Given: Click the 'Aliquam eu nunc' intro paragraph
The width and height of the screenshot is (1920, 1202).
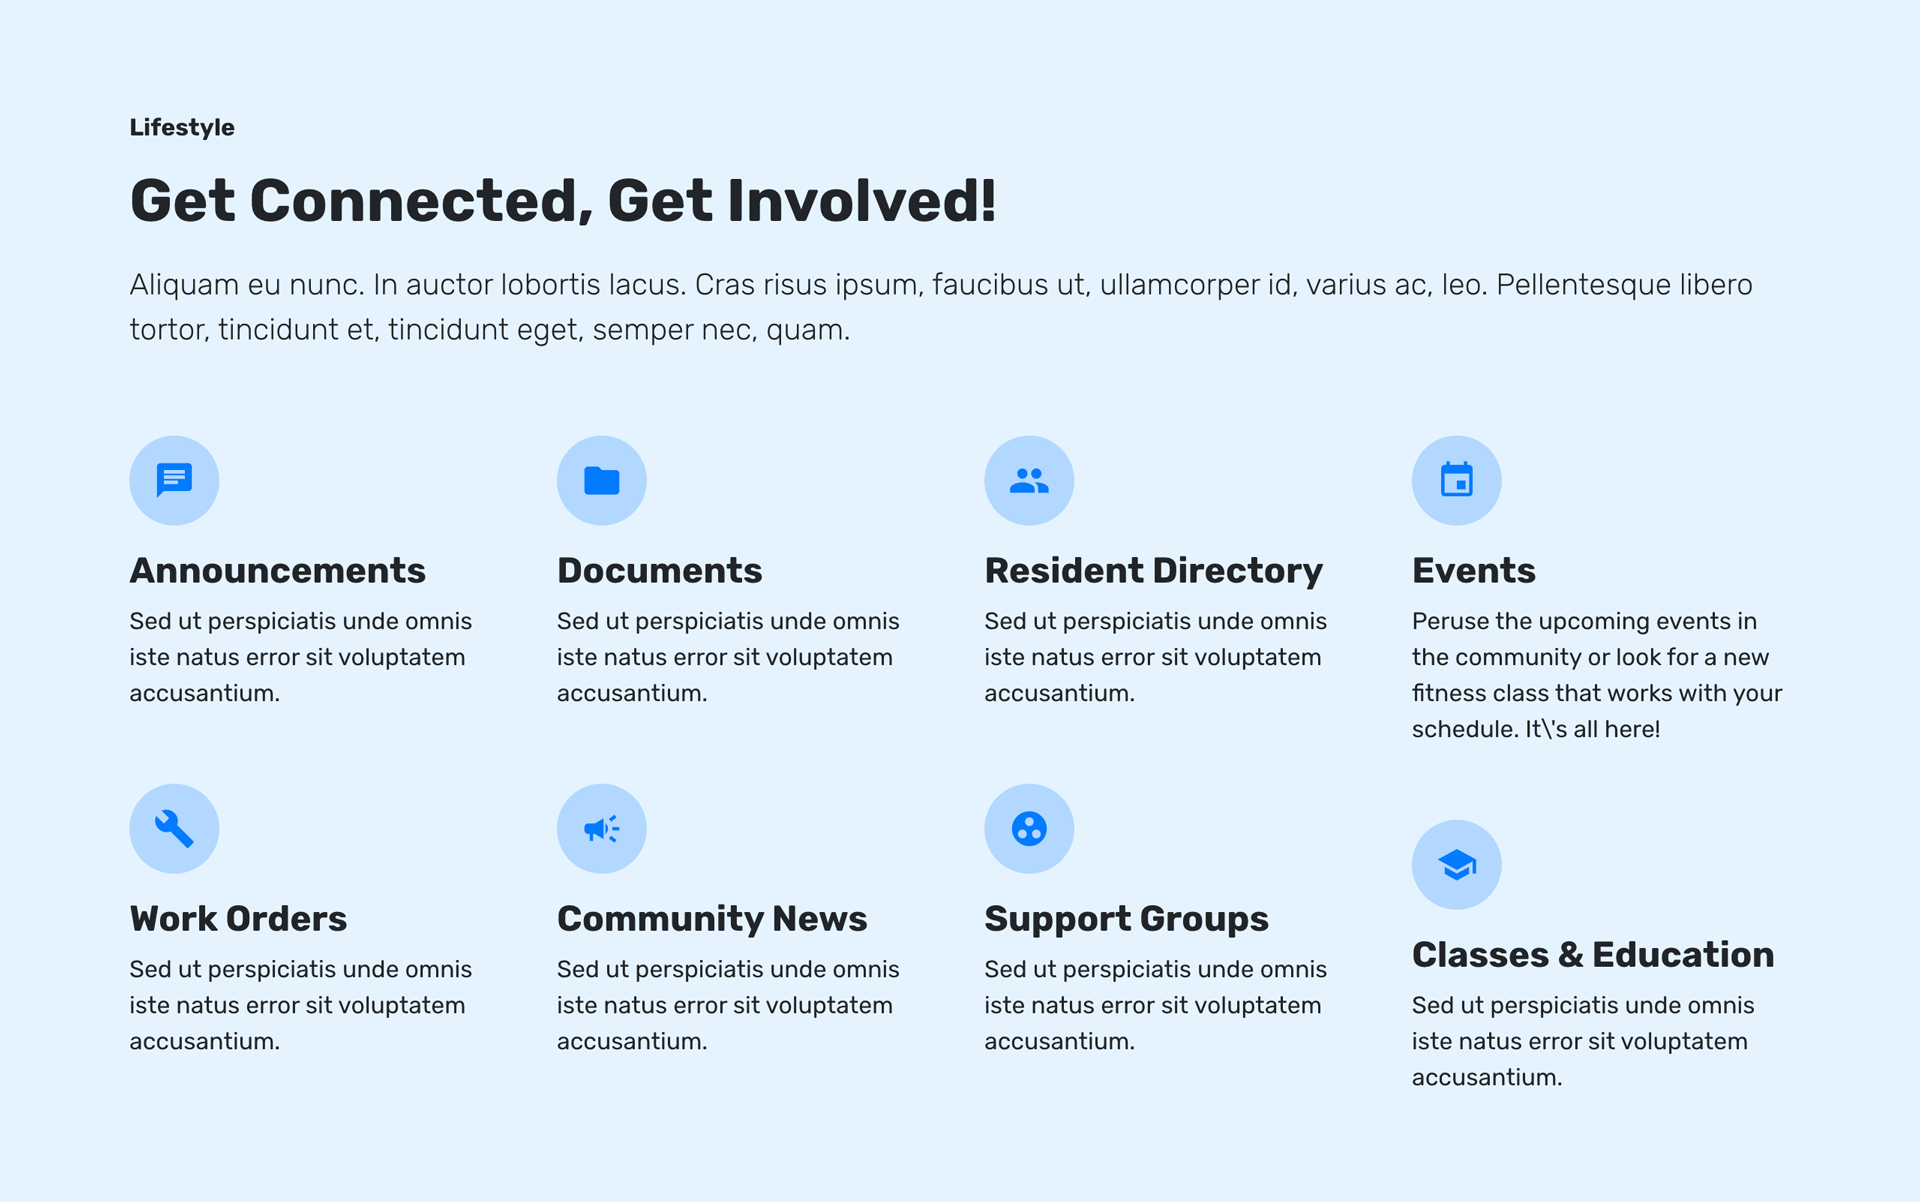Looking at the screenshot, I should pos(941,307).
